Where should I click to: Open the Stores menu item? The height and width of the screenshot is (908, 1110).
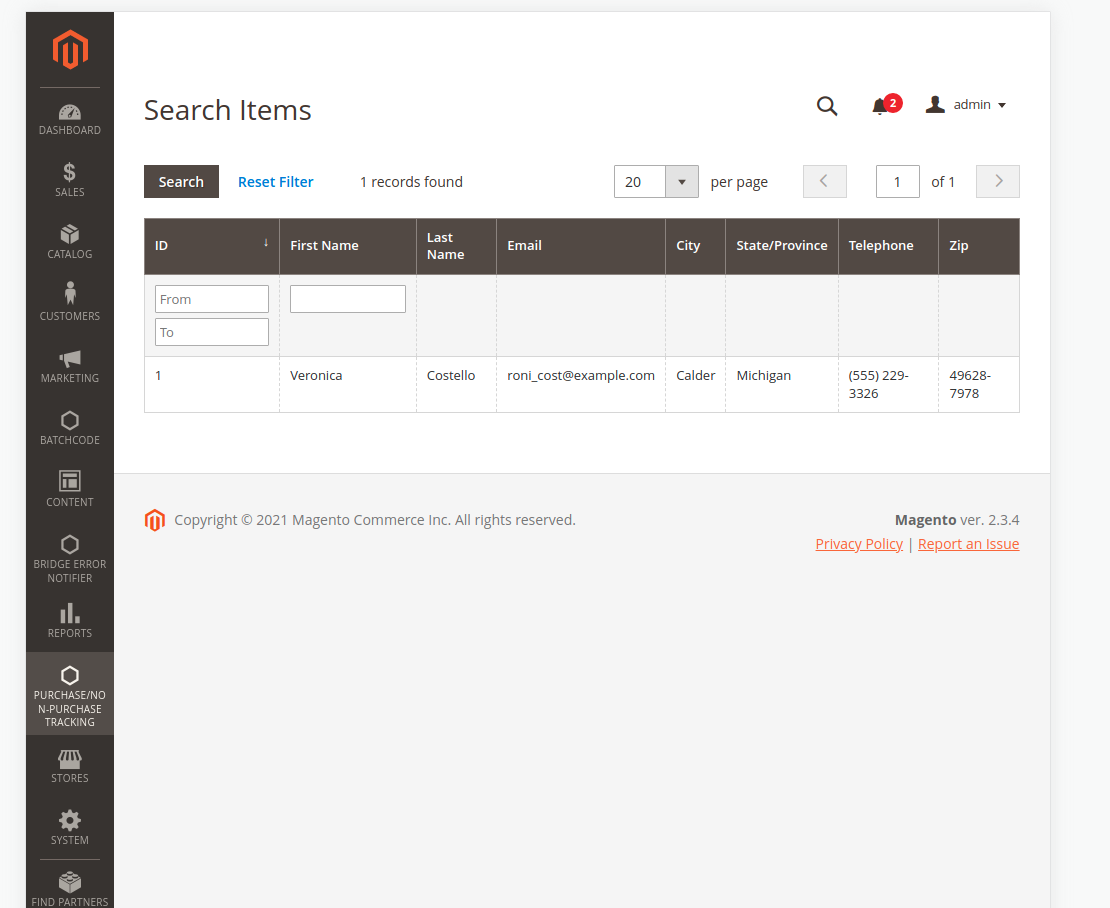coord(70,766)
